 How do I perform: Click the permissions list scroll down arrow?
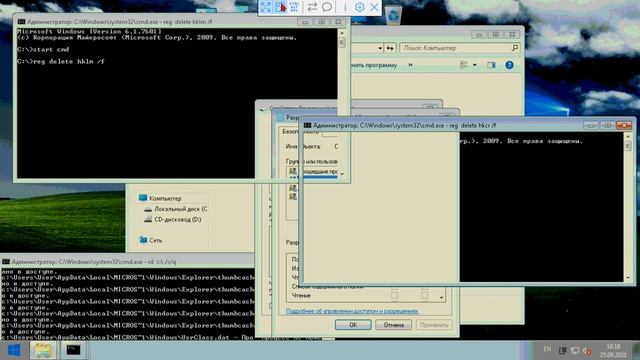(441, 298)
